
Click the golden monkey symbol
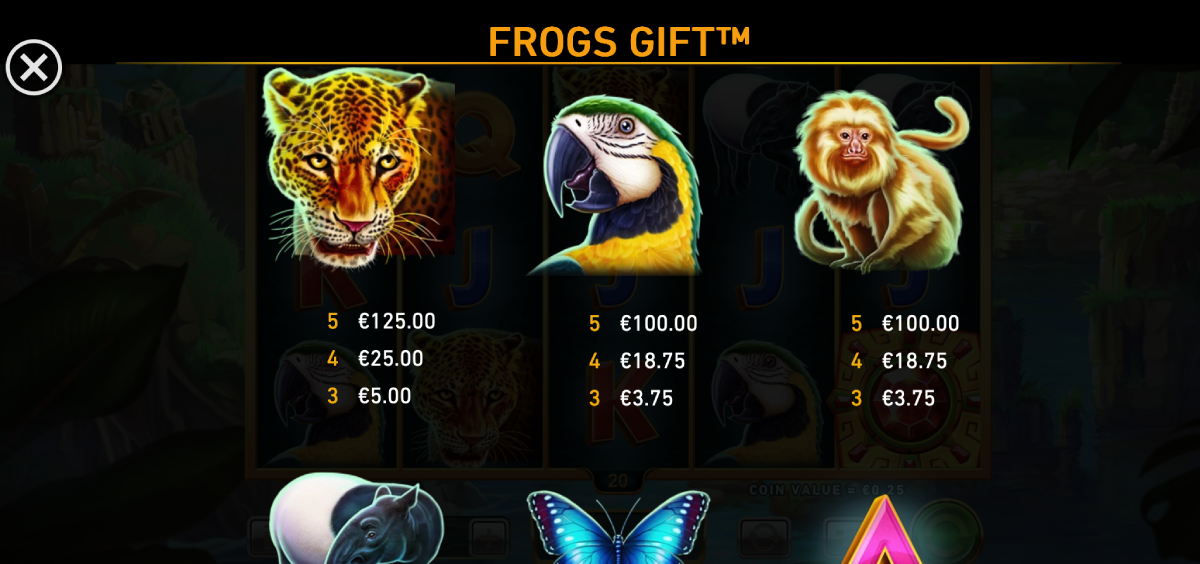pos(880,181)
